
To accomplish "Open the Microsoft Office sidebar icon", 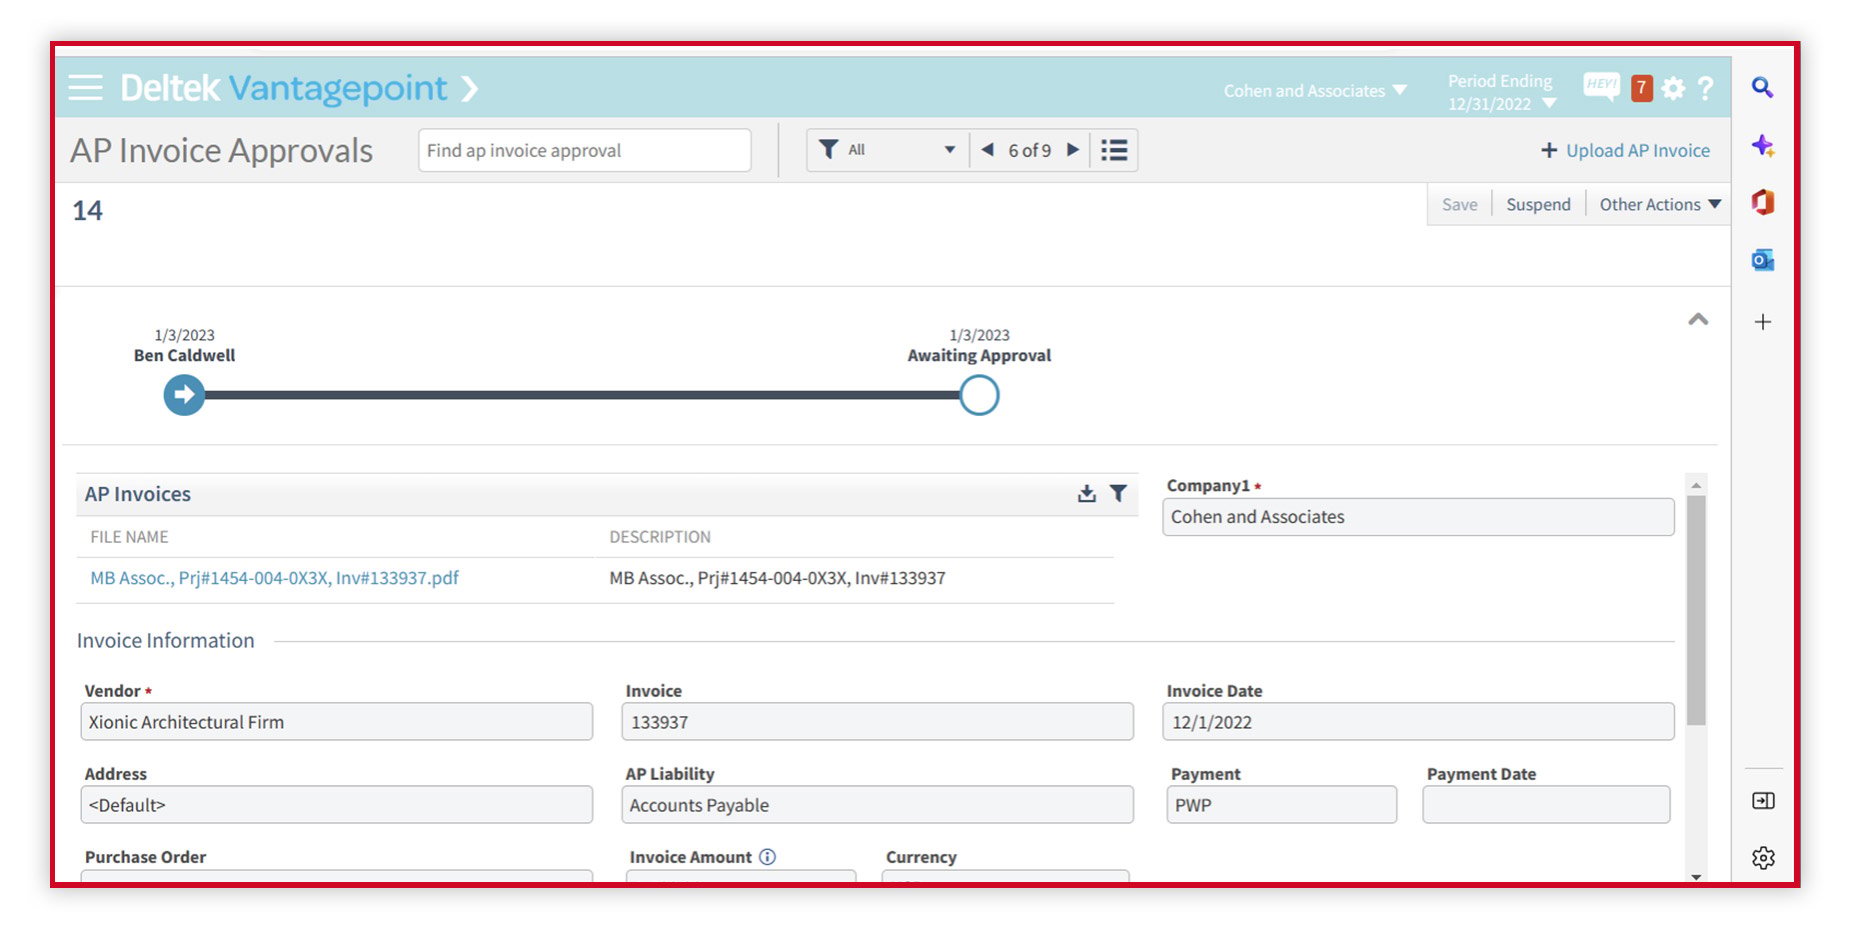I will (1763, 203).
